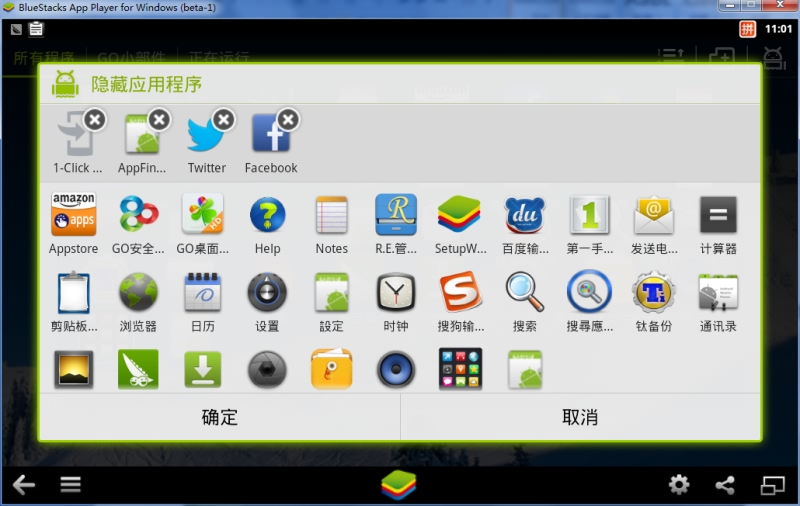Select the Amazon Appstore app icon
This screenshot has height=506, width=800.
coord(73,214)
